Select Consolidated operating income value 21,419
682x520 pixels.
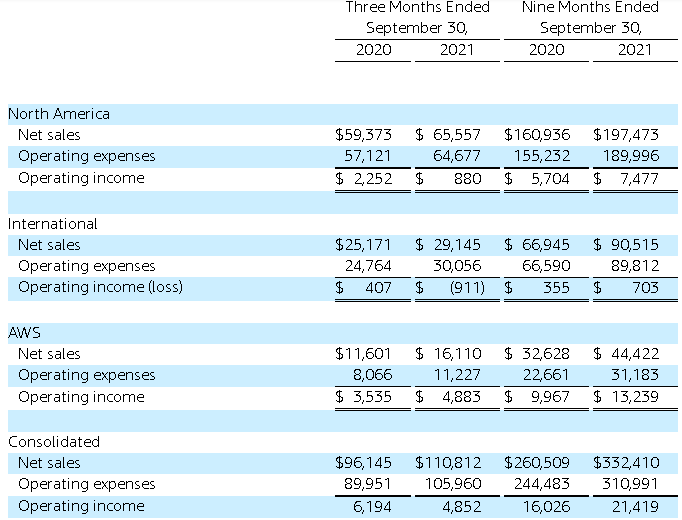(634, 506)
